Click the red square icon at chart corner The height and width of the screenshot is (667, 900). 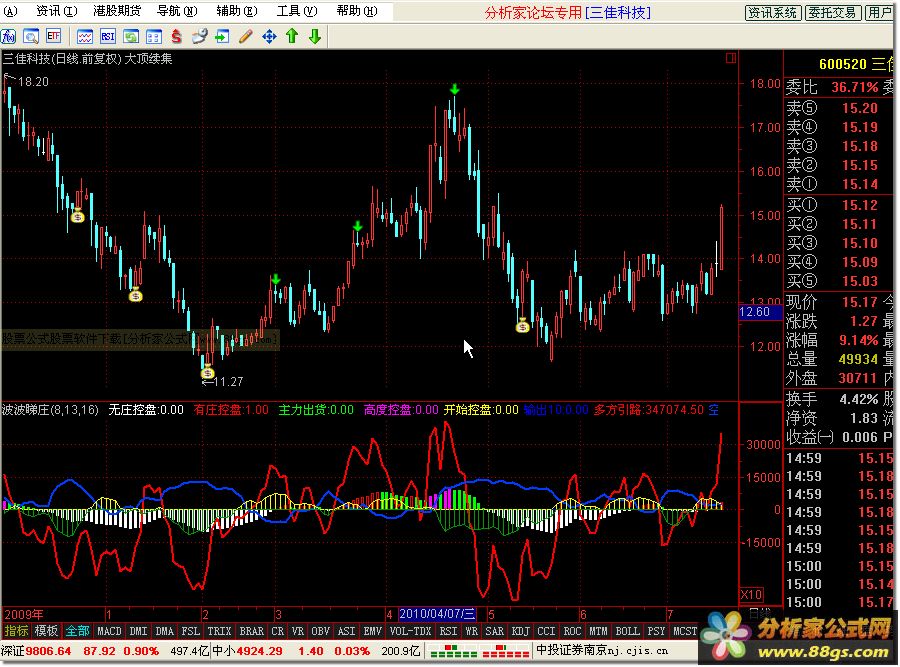pyautogui.click(x=731, y=58)
